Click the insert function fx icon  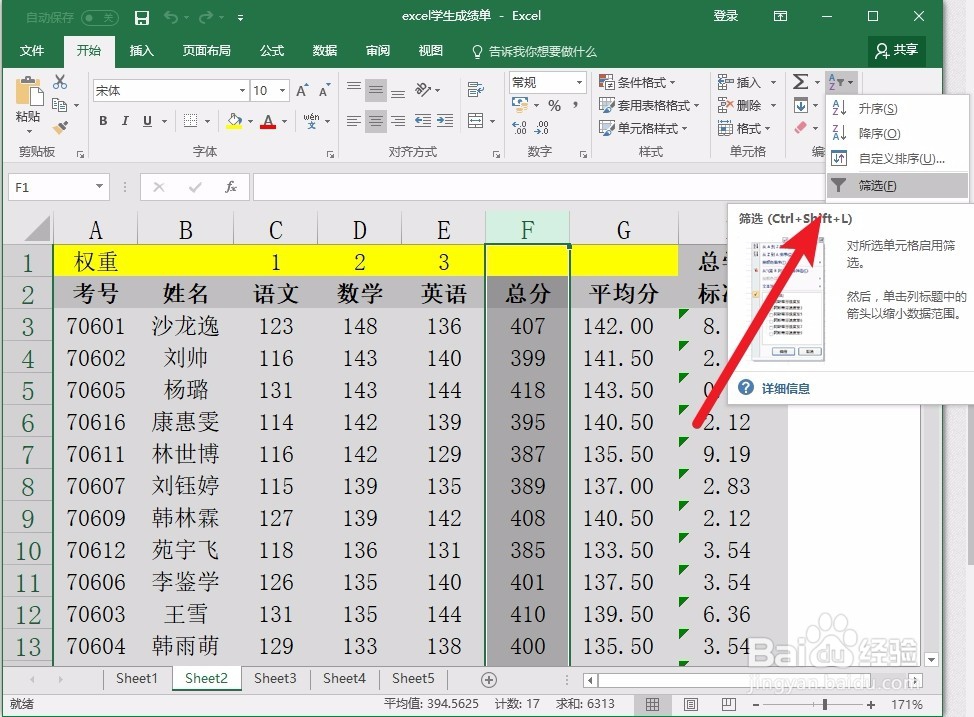click(x=231, y=187)
